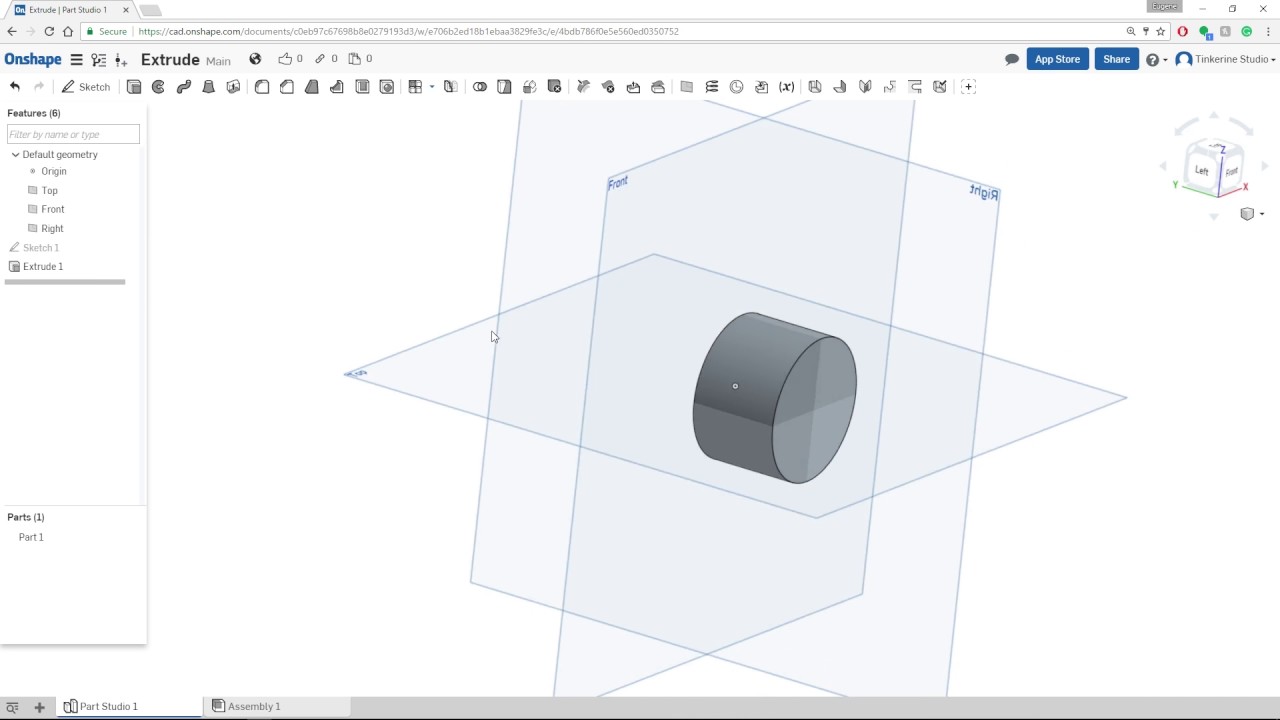Select the Loft tool

pyautogui.click(x=209, y=87)
